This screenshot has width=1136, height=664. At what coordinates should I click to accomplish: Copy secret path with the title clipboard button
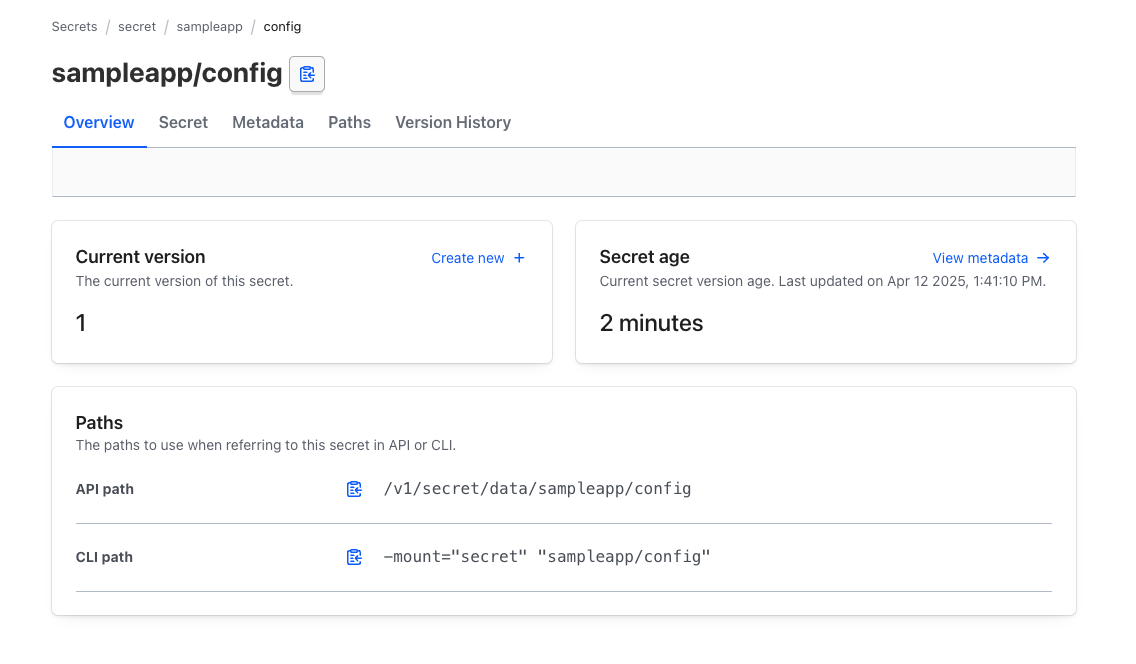pyautogui.click(x=307, y=74)
